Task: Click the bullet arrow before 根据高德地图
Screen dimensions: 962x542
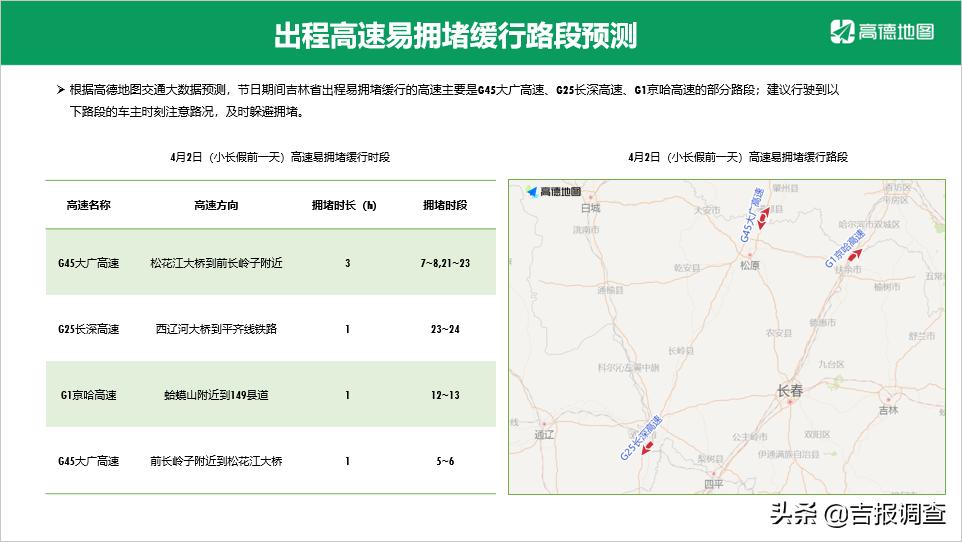Action: coord(61,90)
